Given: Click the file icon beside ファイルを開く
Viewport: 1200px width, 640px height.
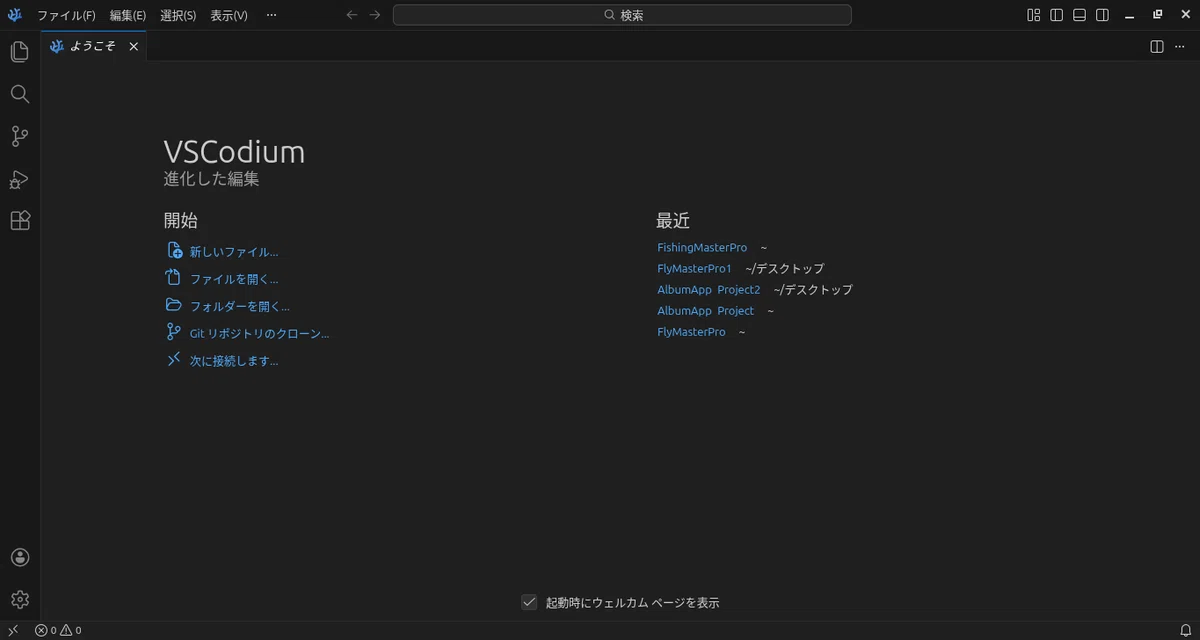Looking at the screenshot, I should pos(174,278).
